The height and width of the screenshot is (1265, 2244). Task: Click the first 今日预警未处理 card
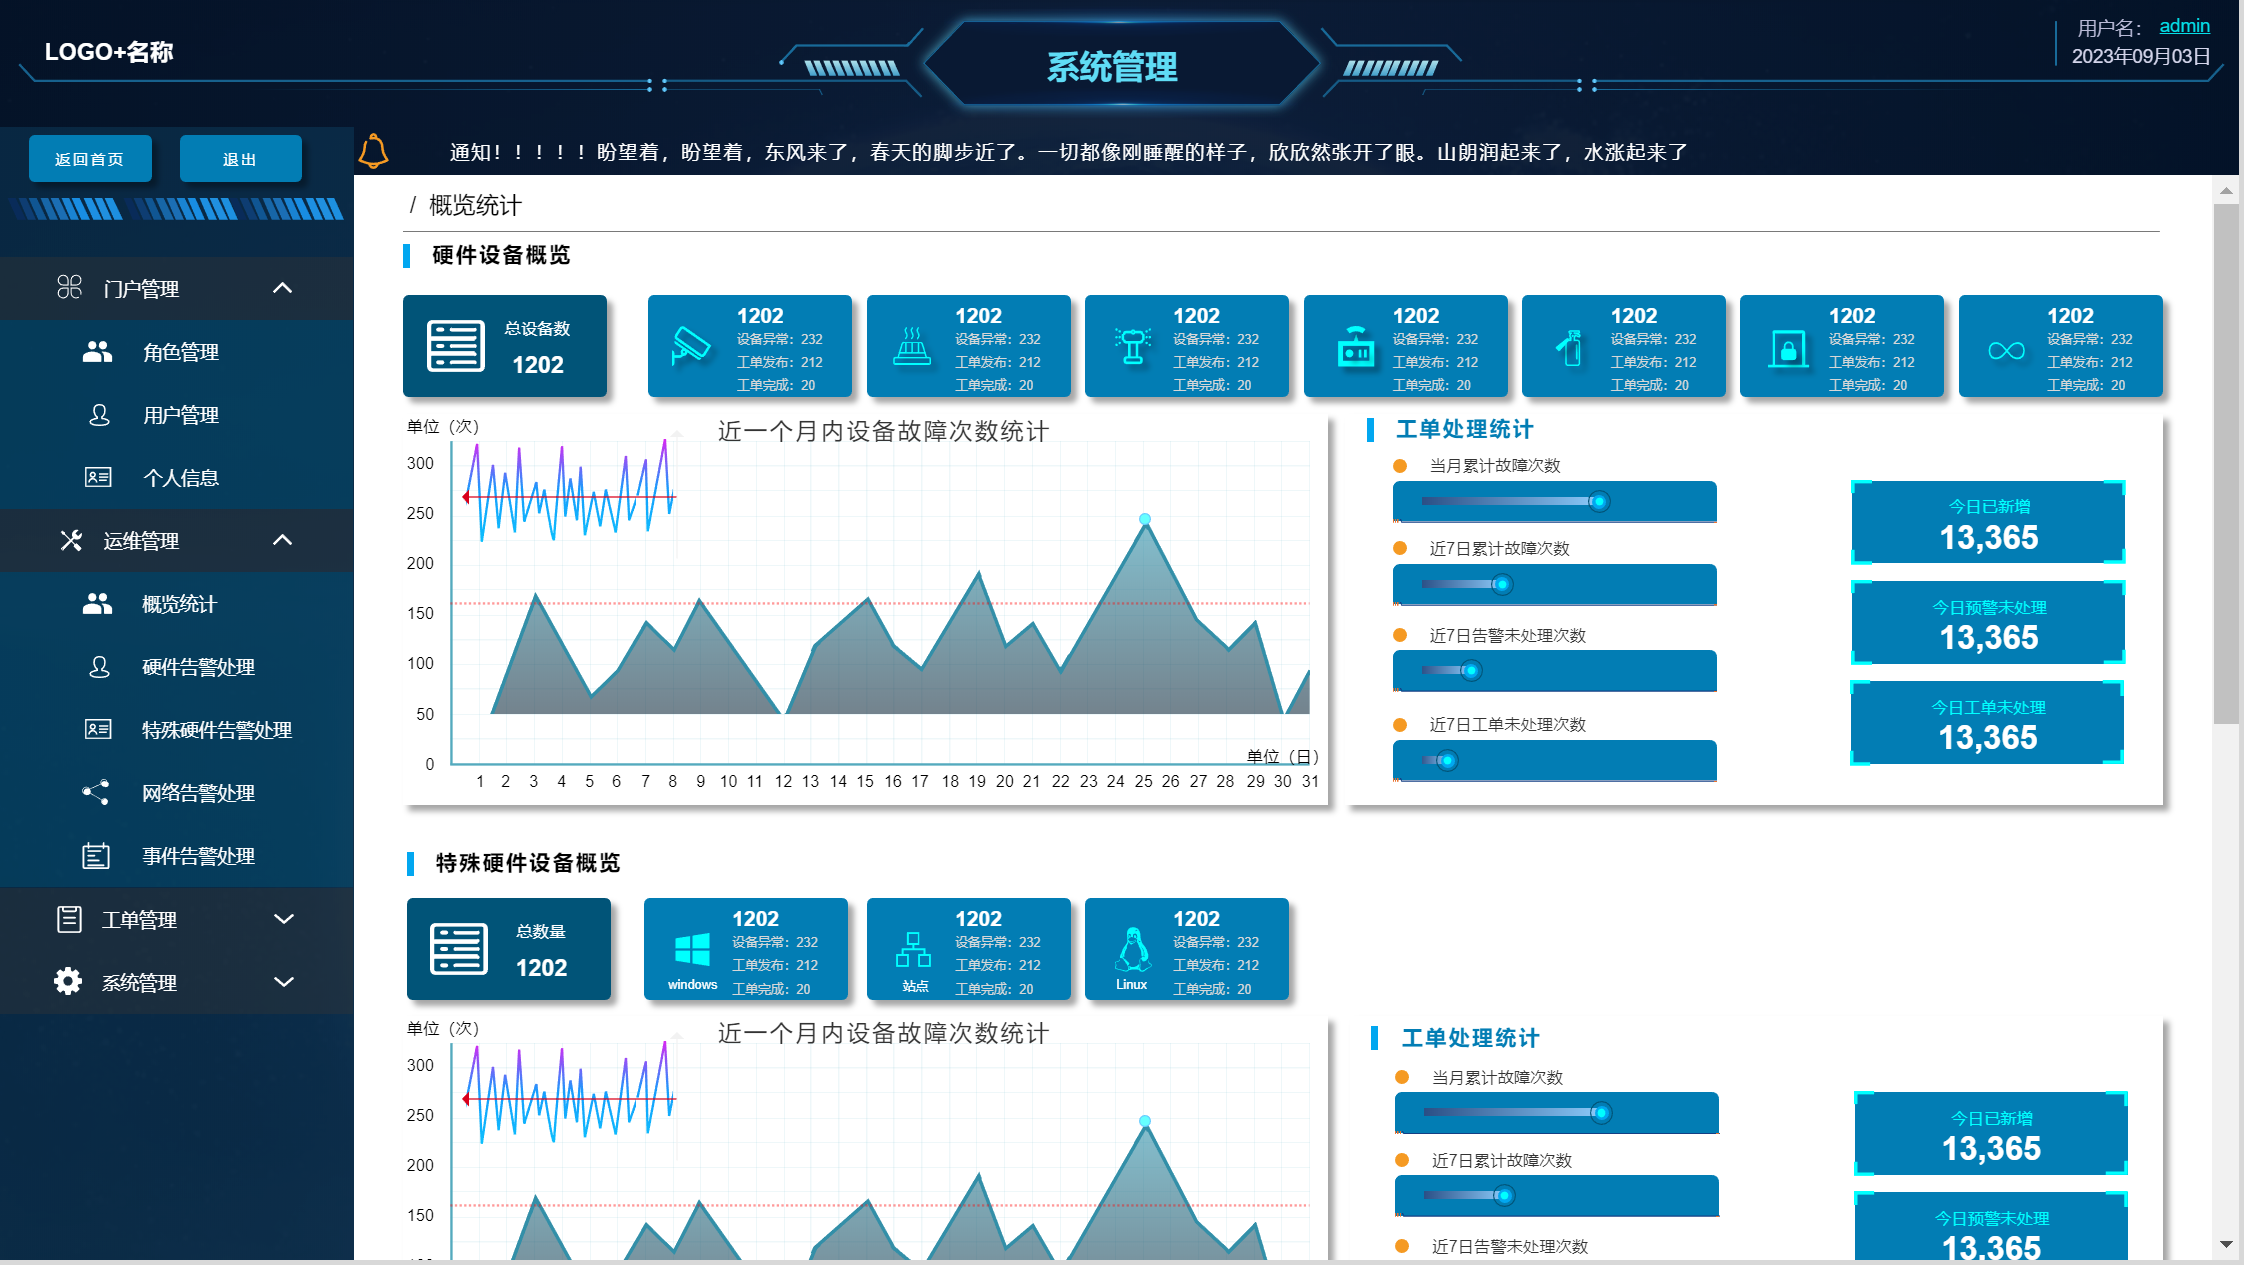coord(1988,622)
